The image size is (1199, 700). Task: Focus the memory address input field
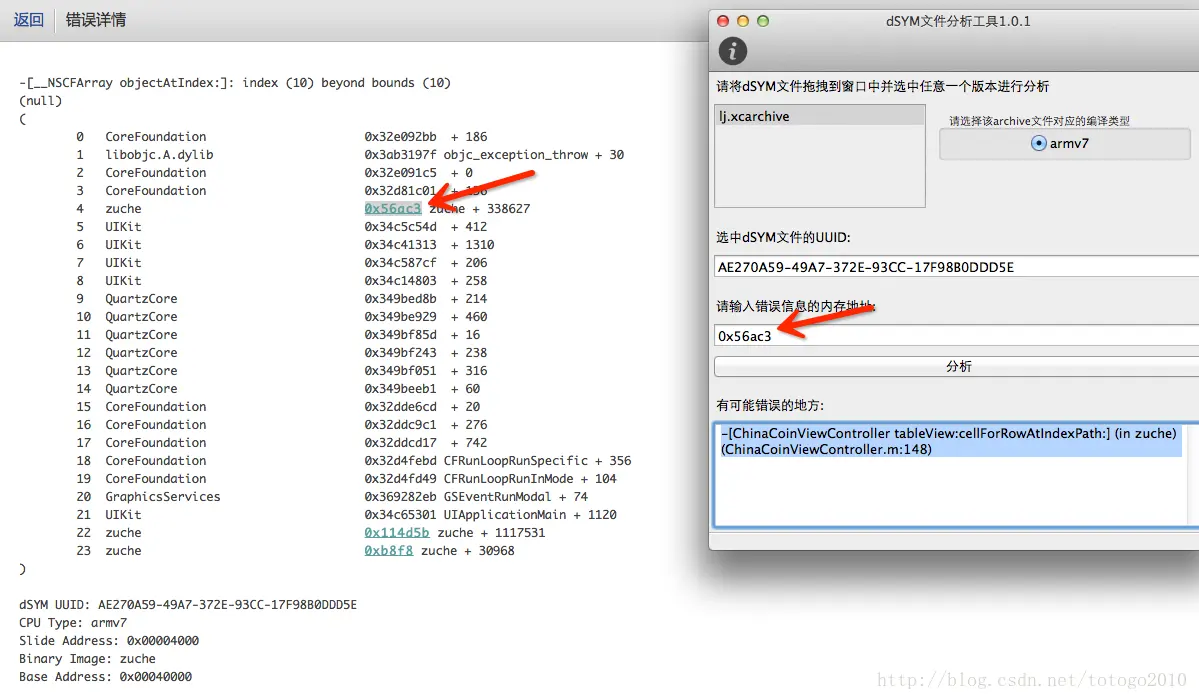click(957, 336)
